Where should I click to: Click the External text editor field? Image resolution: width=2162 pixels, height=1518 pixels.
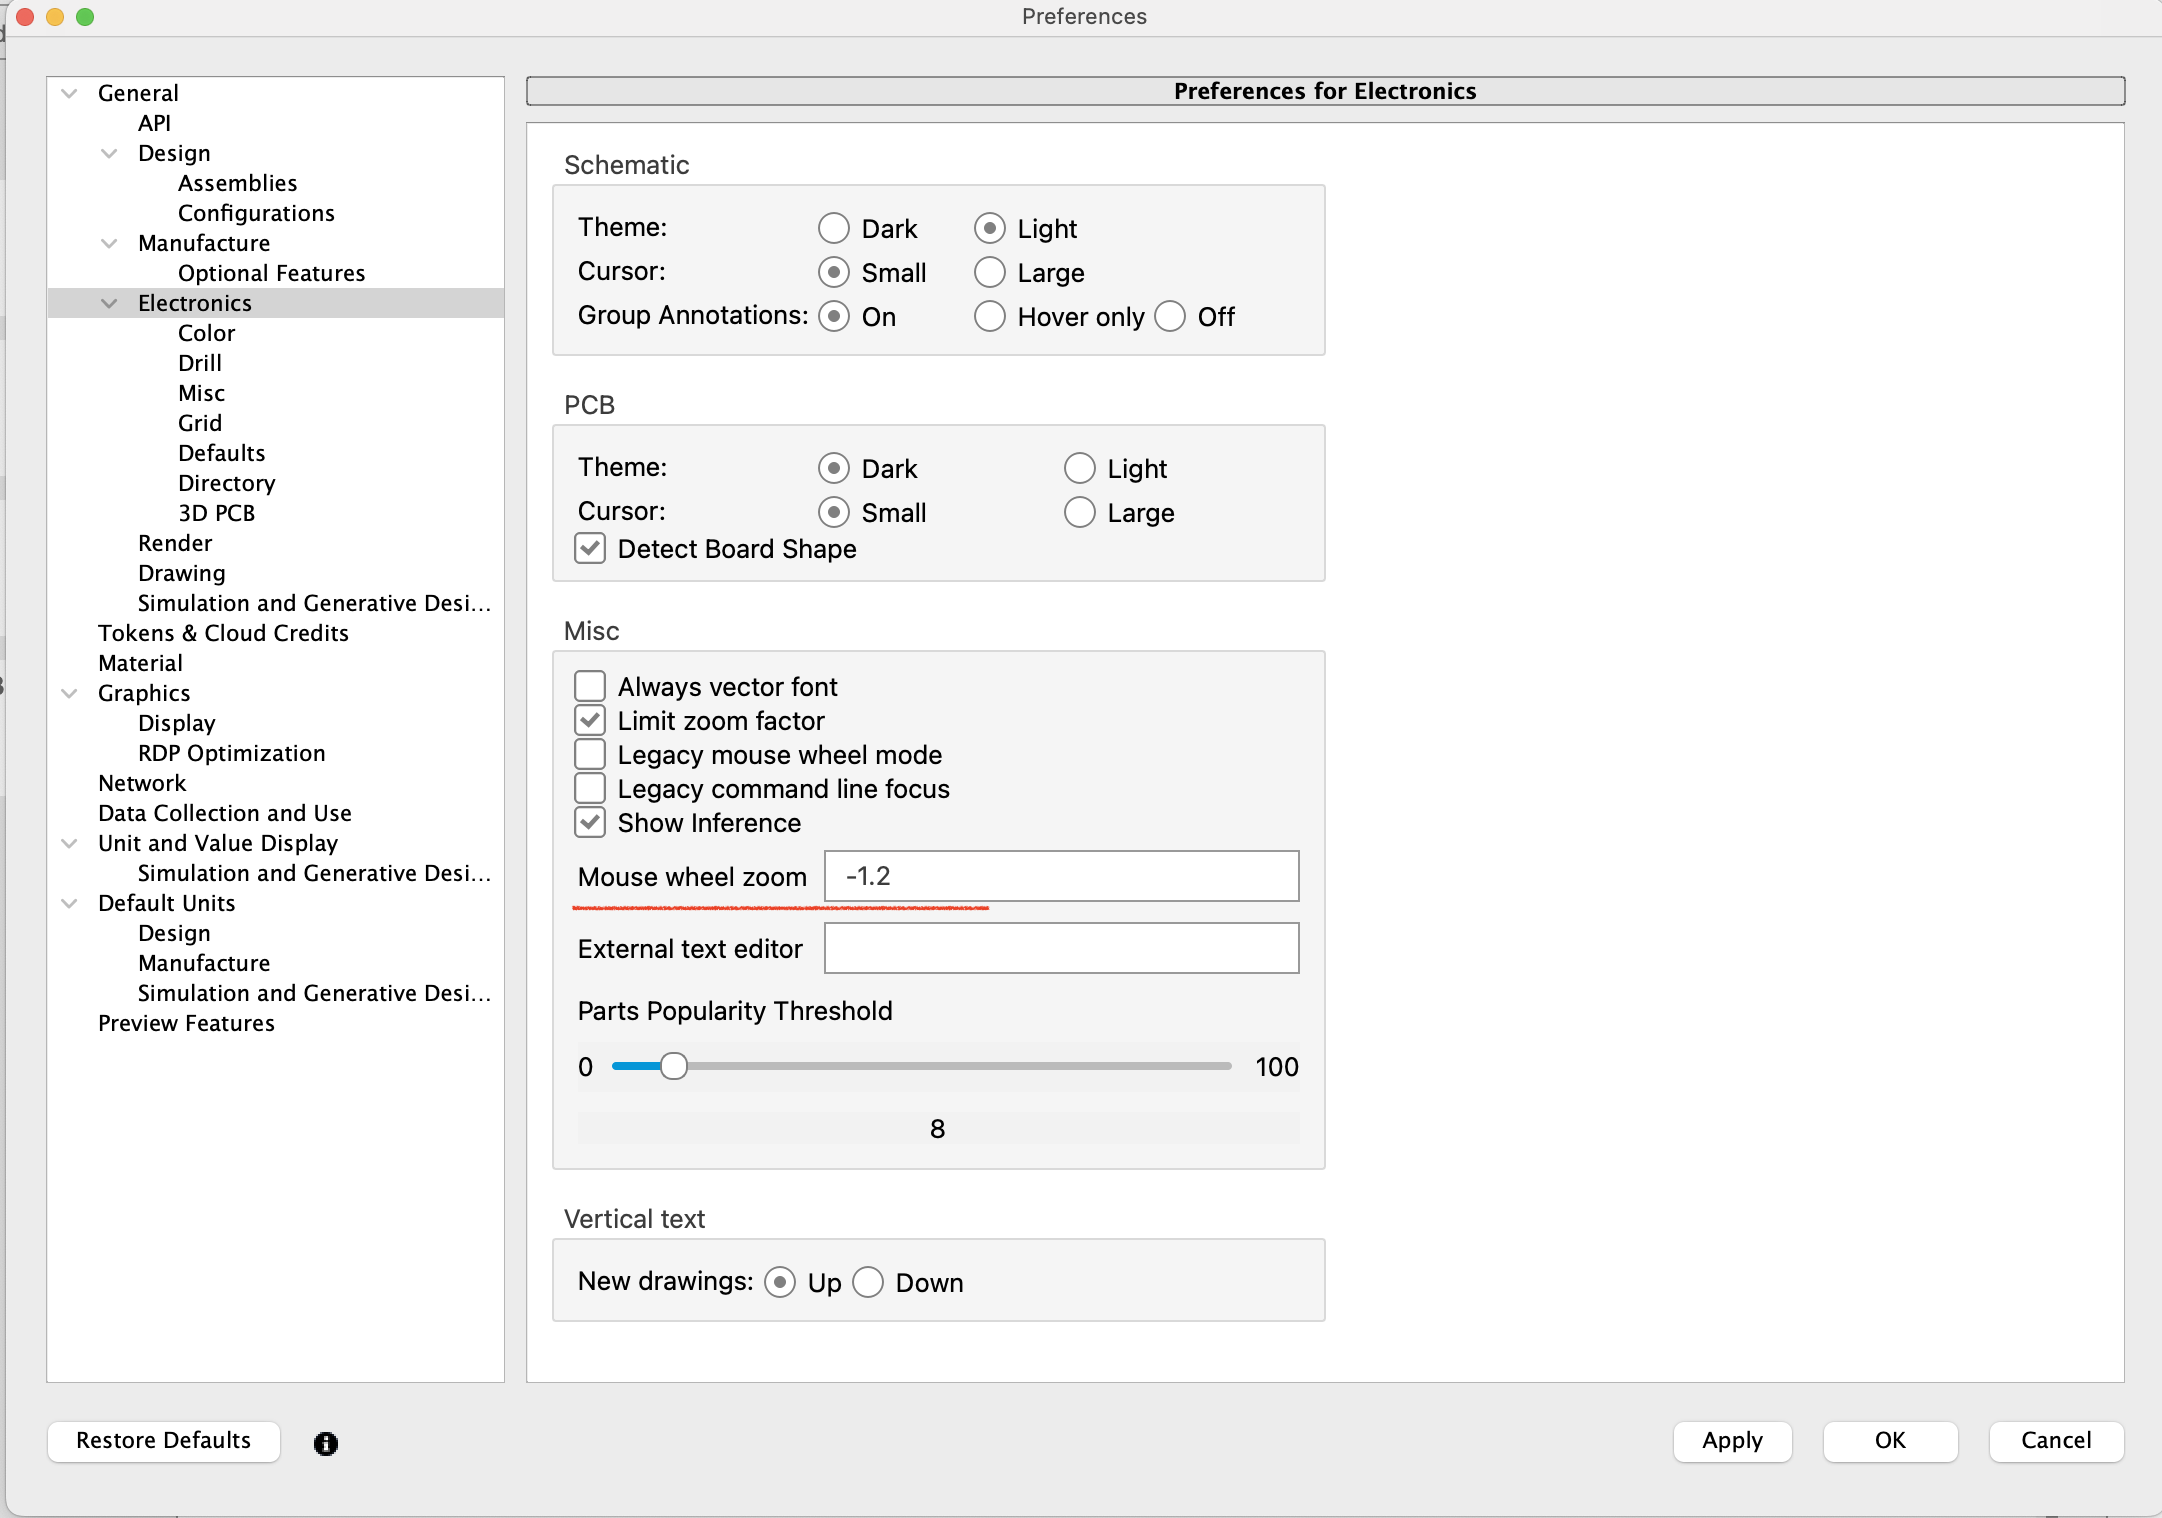pyautogui.click(x=1061, y=948)
